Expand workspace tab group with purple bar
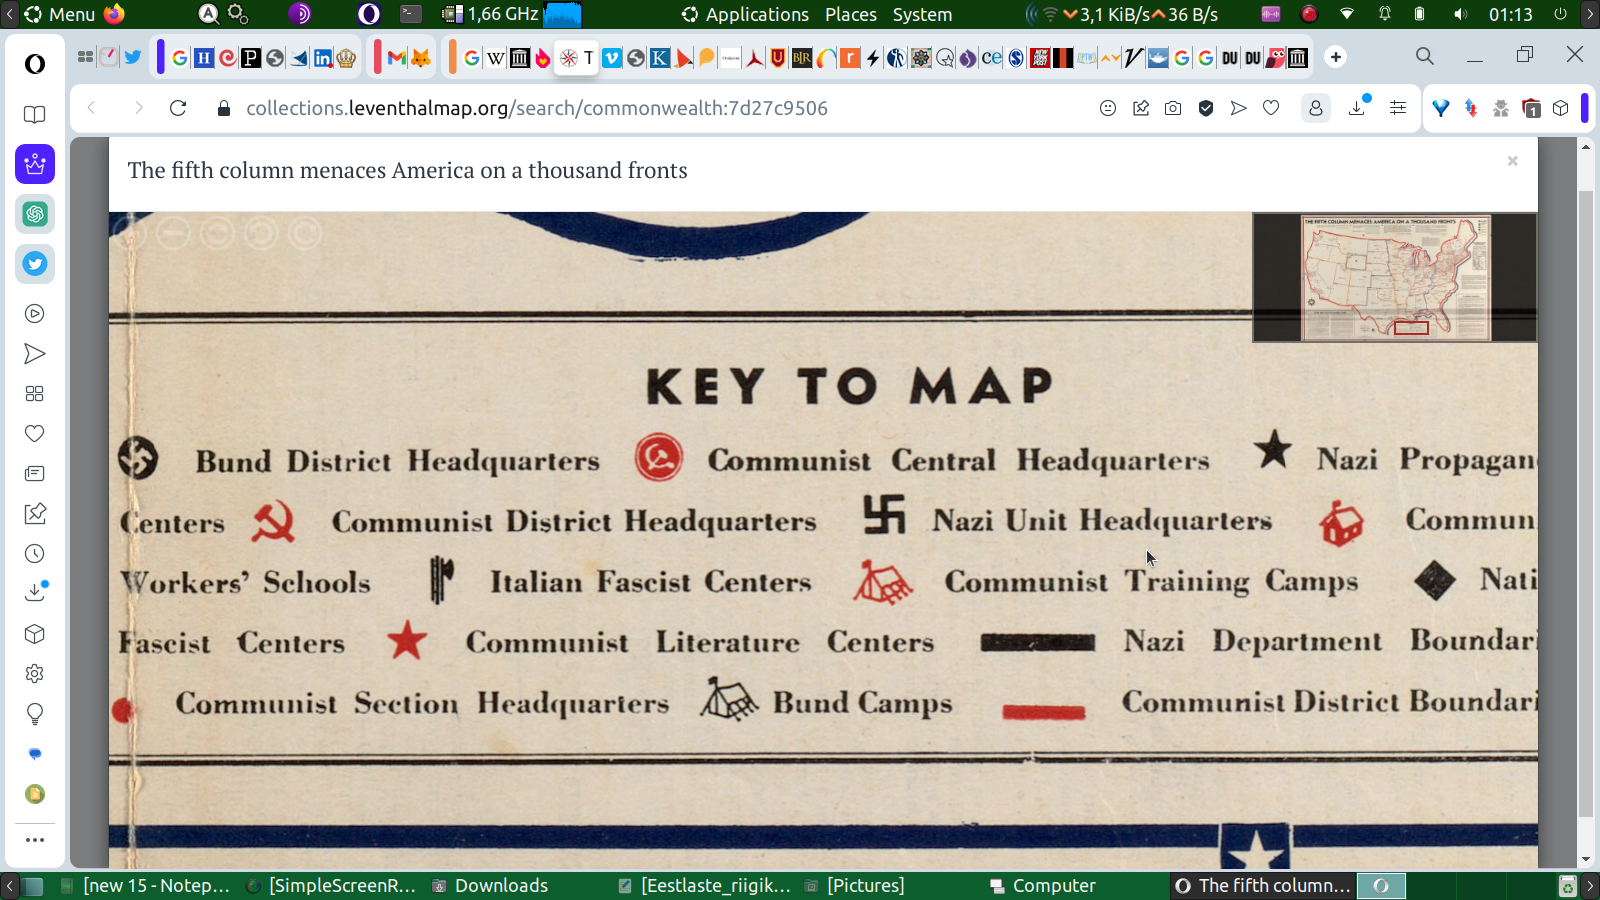The width and height of the screenshot is (1600, 900). tap(161, 57)
